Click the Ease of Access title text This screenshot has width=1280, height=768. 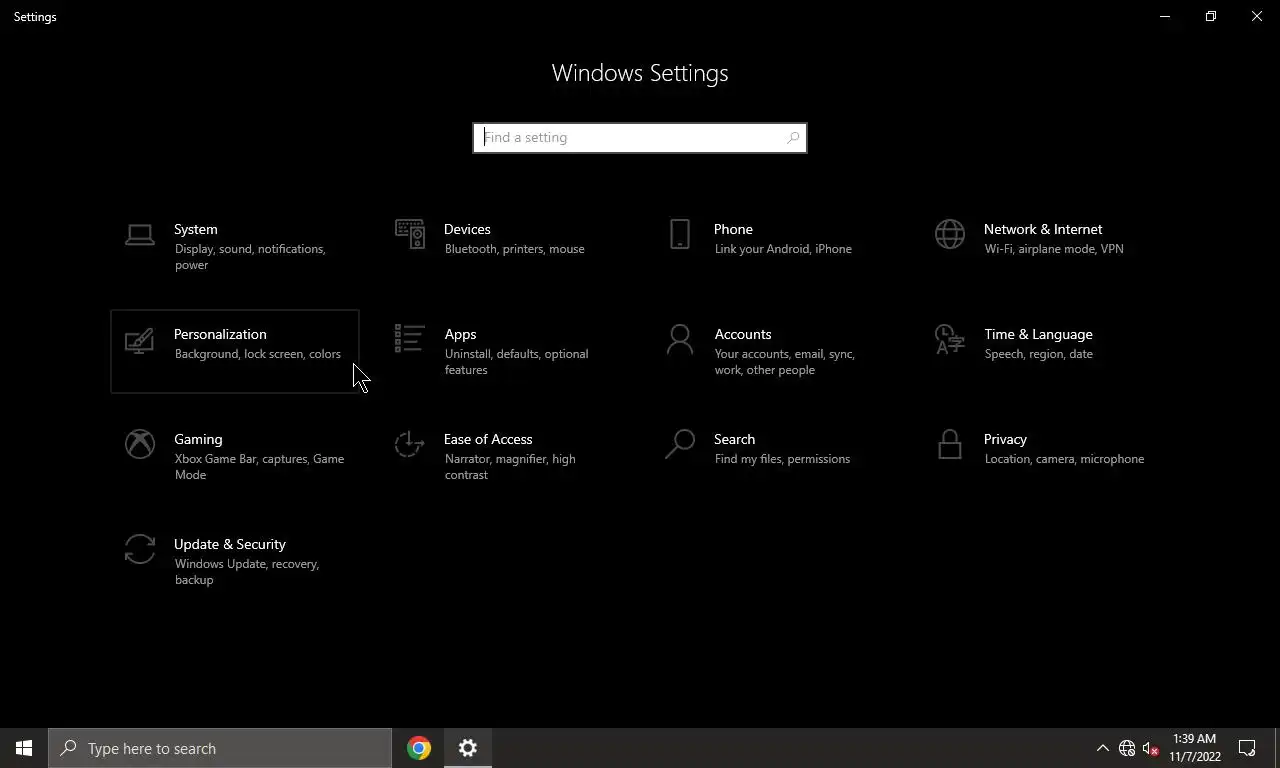pos(488,439)
